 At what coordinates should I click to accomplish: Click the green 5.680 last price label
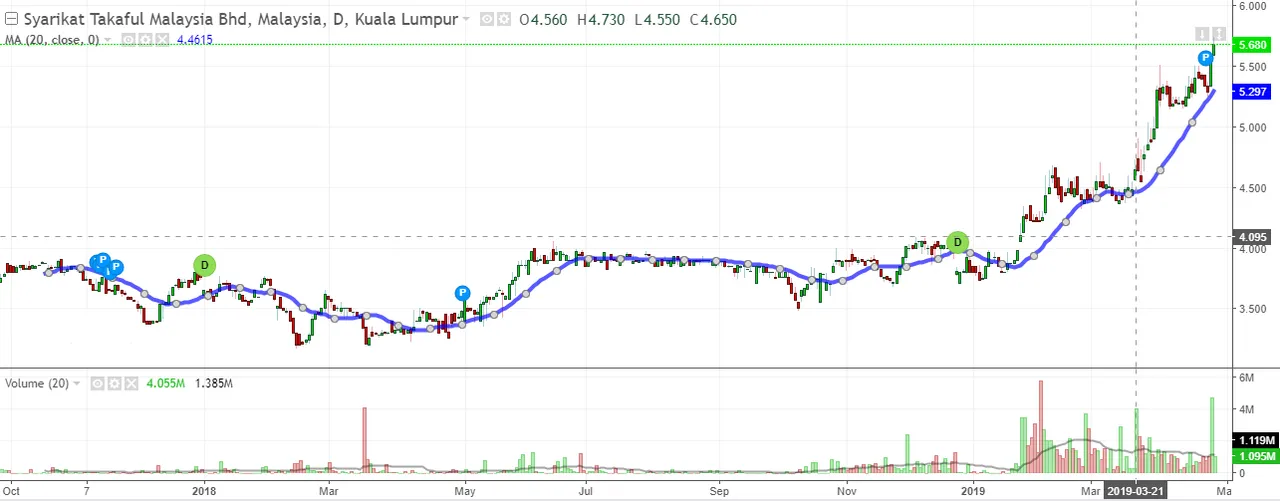tap(1254, 45)
